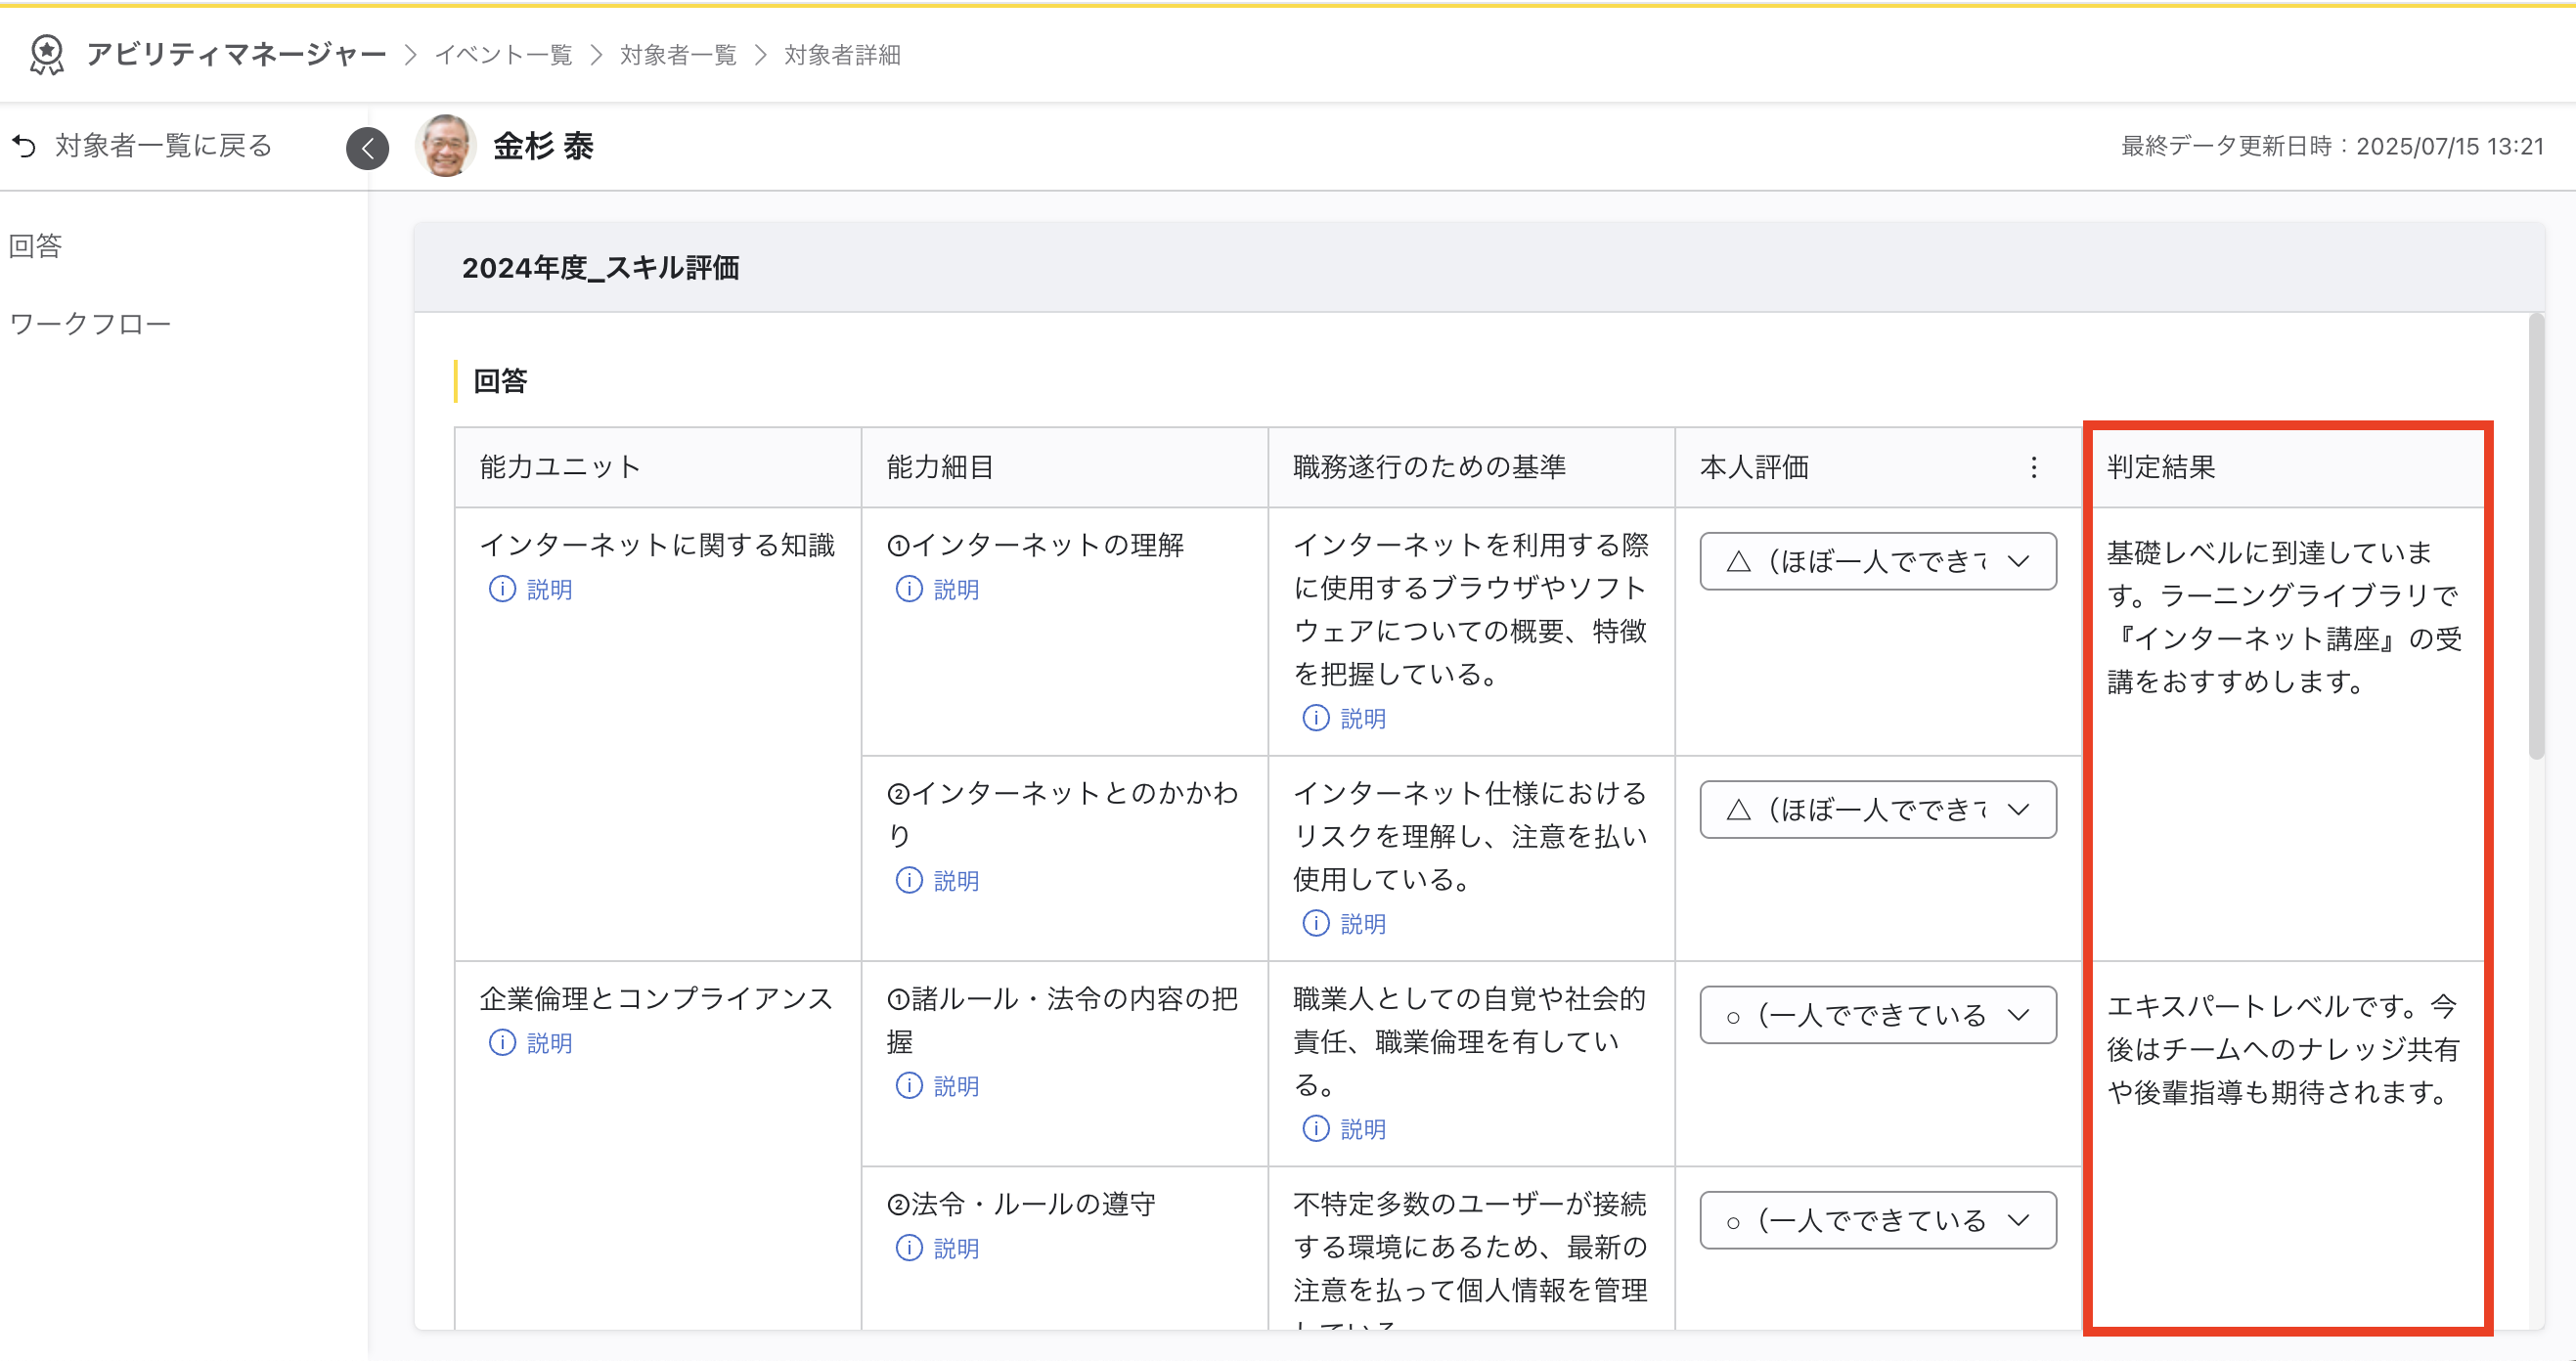The height and width of the screenshot is (1361, 2576).
Task: Click info icon under インターネットに関する知識
Action: click(502, 589)
